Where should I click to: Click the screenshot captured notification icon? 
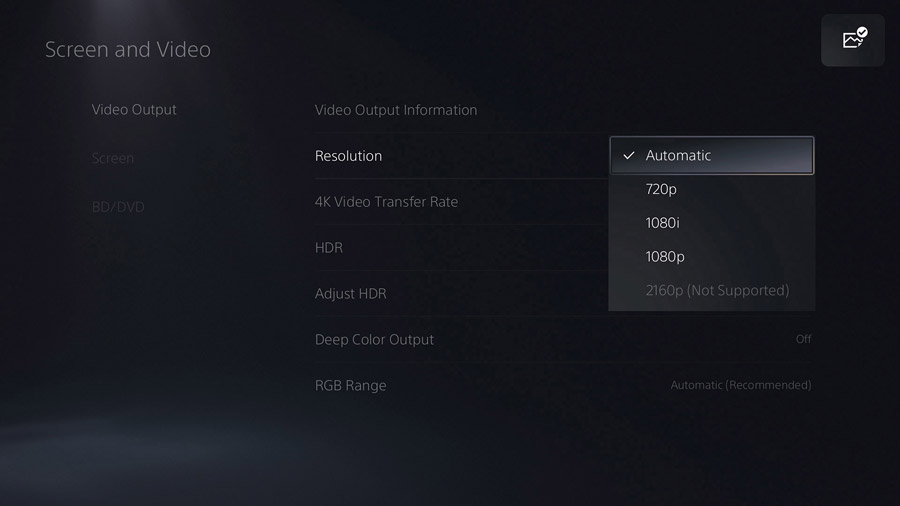coord(853,40)
